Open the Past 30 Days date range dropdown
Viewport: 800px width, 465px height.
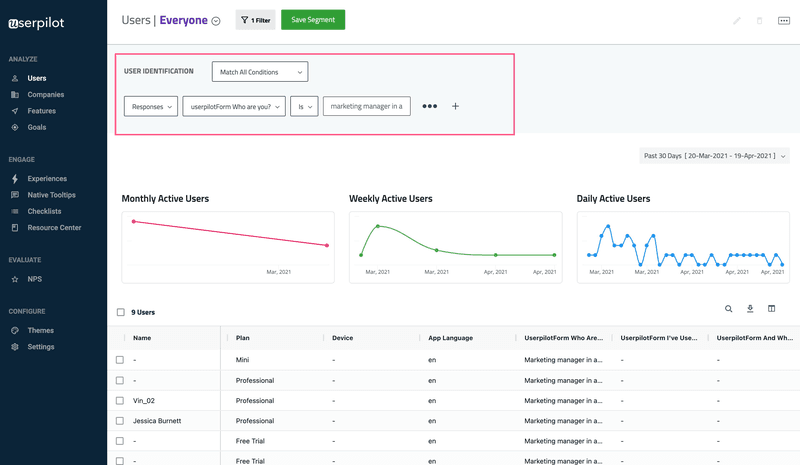[x=714, y=156]
